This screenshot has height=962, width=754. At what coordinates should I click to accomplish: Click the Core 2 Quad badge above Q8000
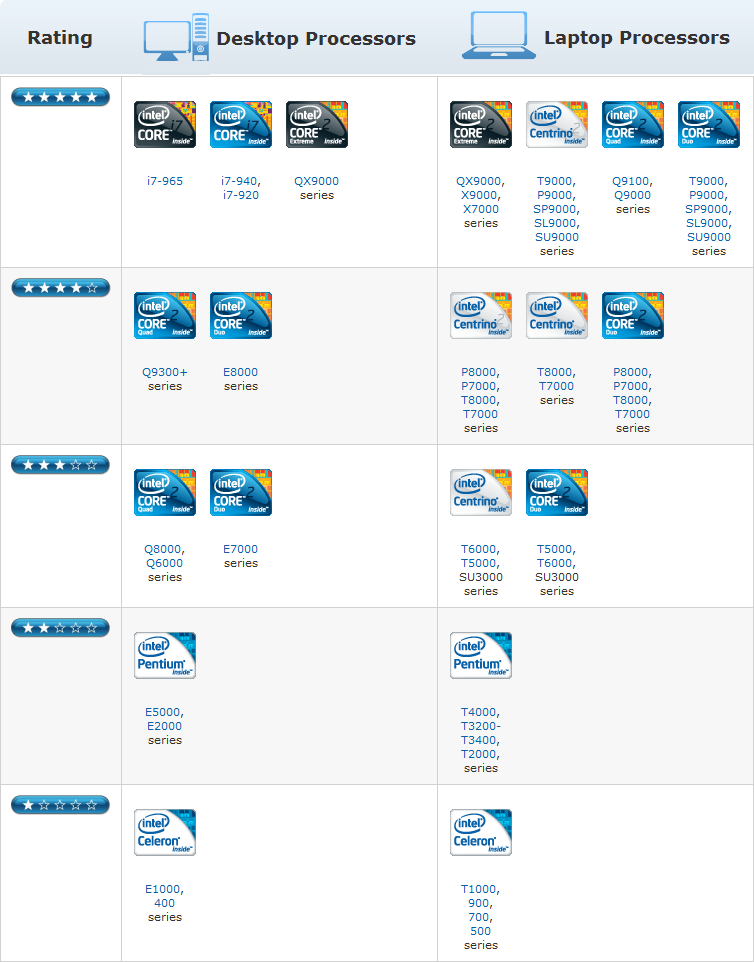pyautogui.click(x=164, y=493)
